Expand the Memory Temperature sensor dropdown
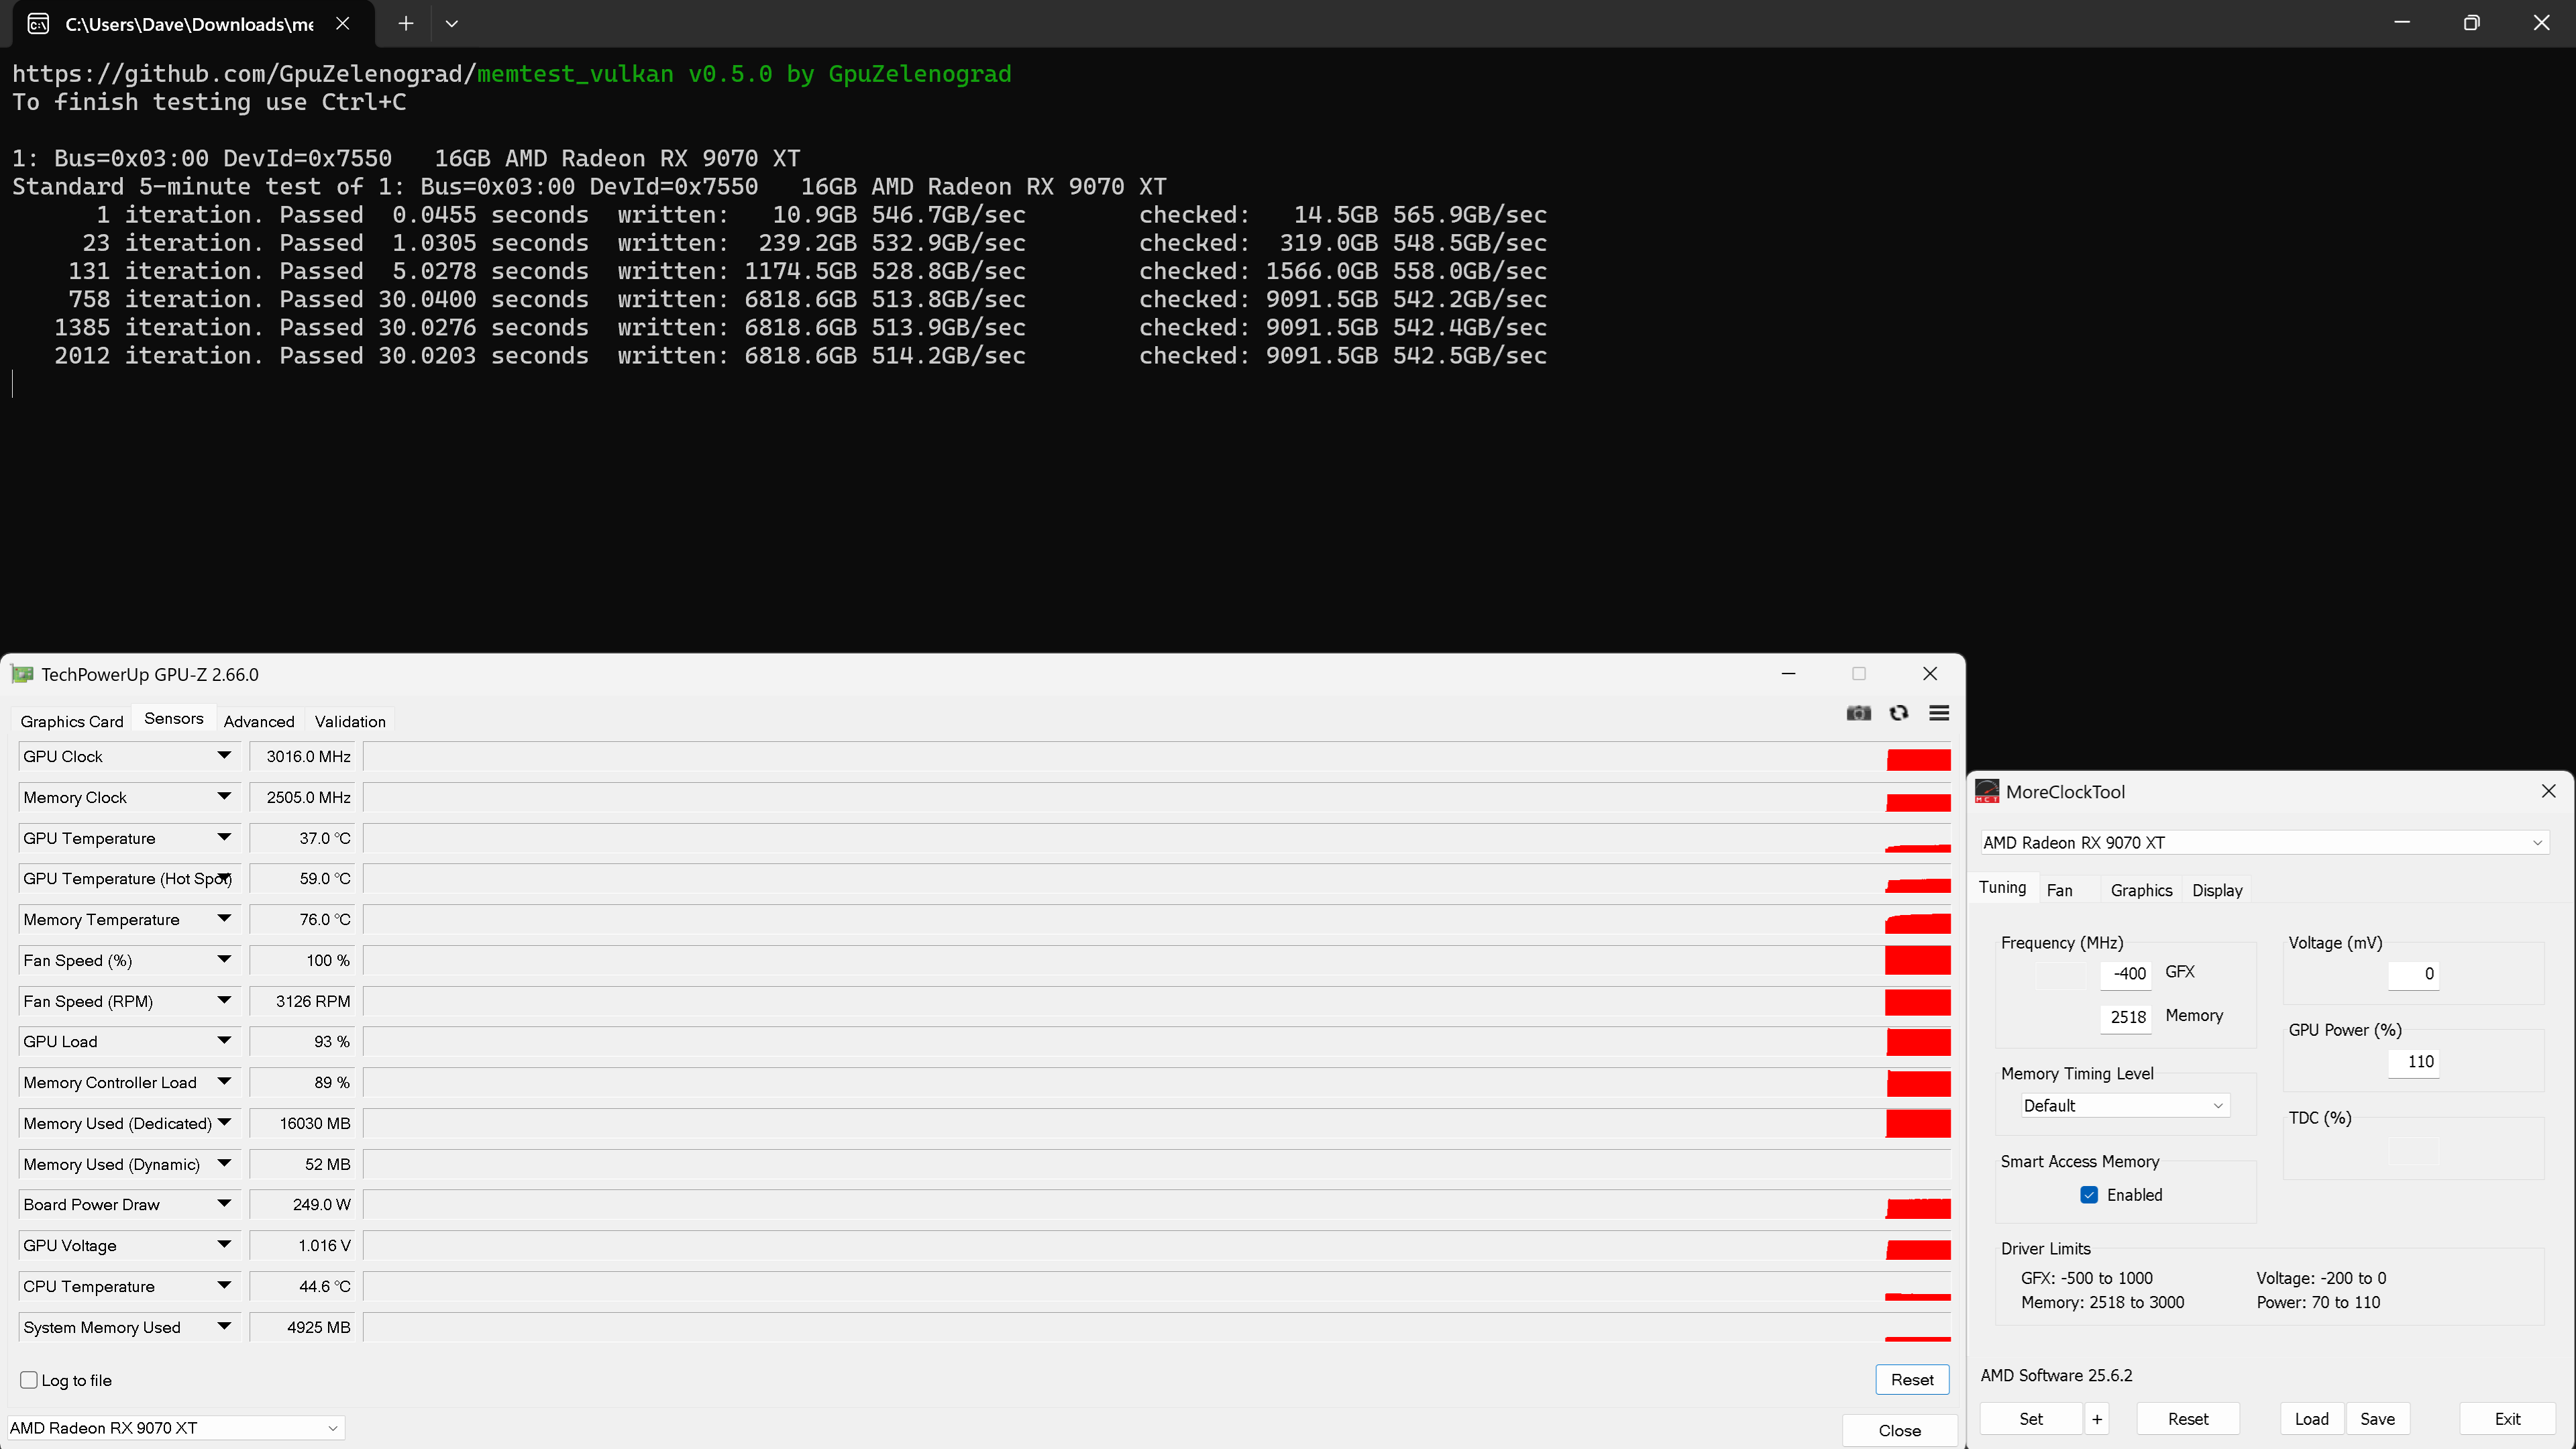 (224, 919)
